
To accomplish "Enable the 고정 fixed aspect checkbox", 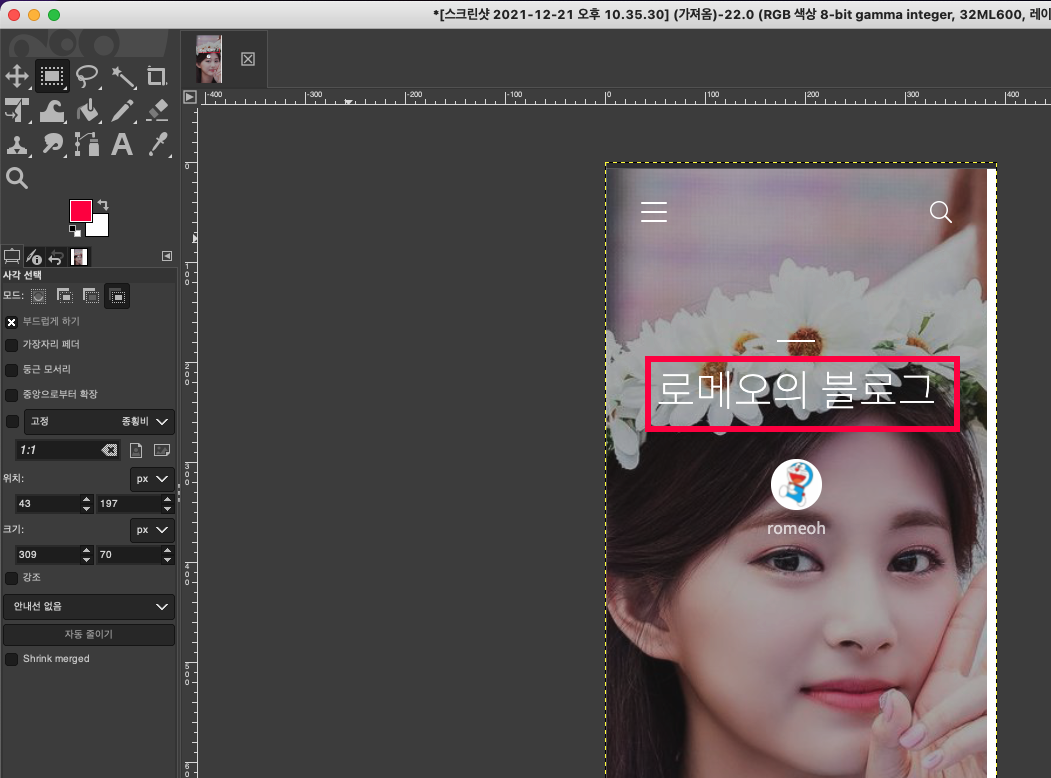I will point(11,422).
